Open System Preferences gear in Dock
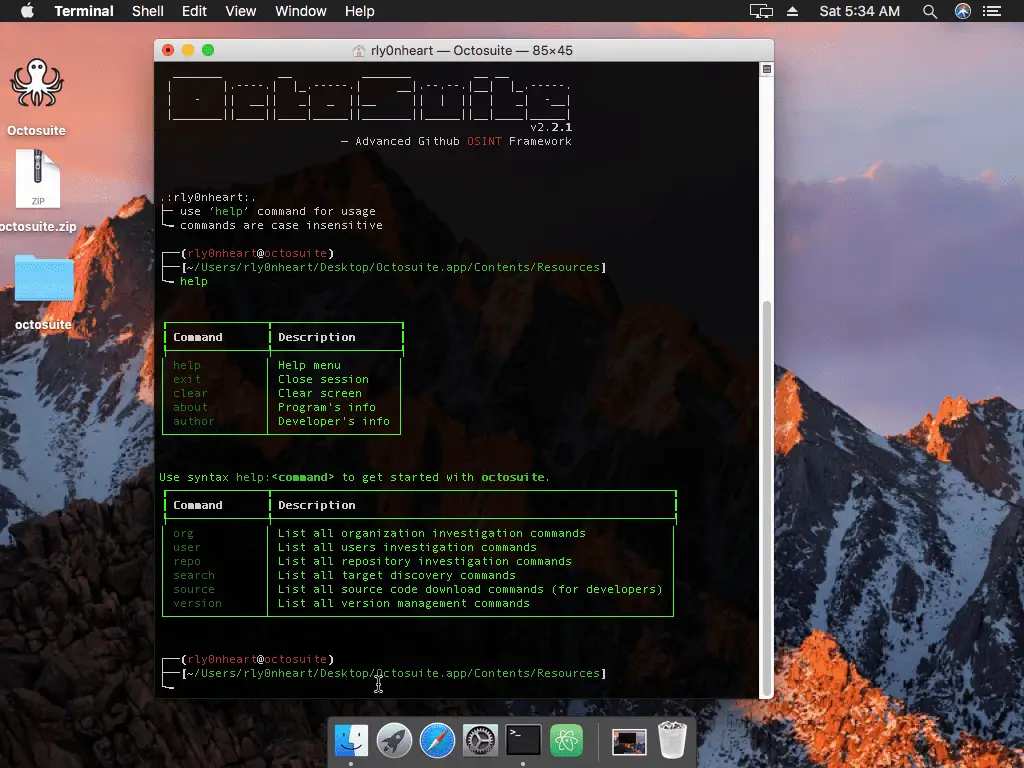 (x=480, y=741)
